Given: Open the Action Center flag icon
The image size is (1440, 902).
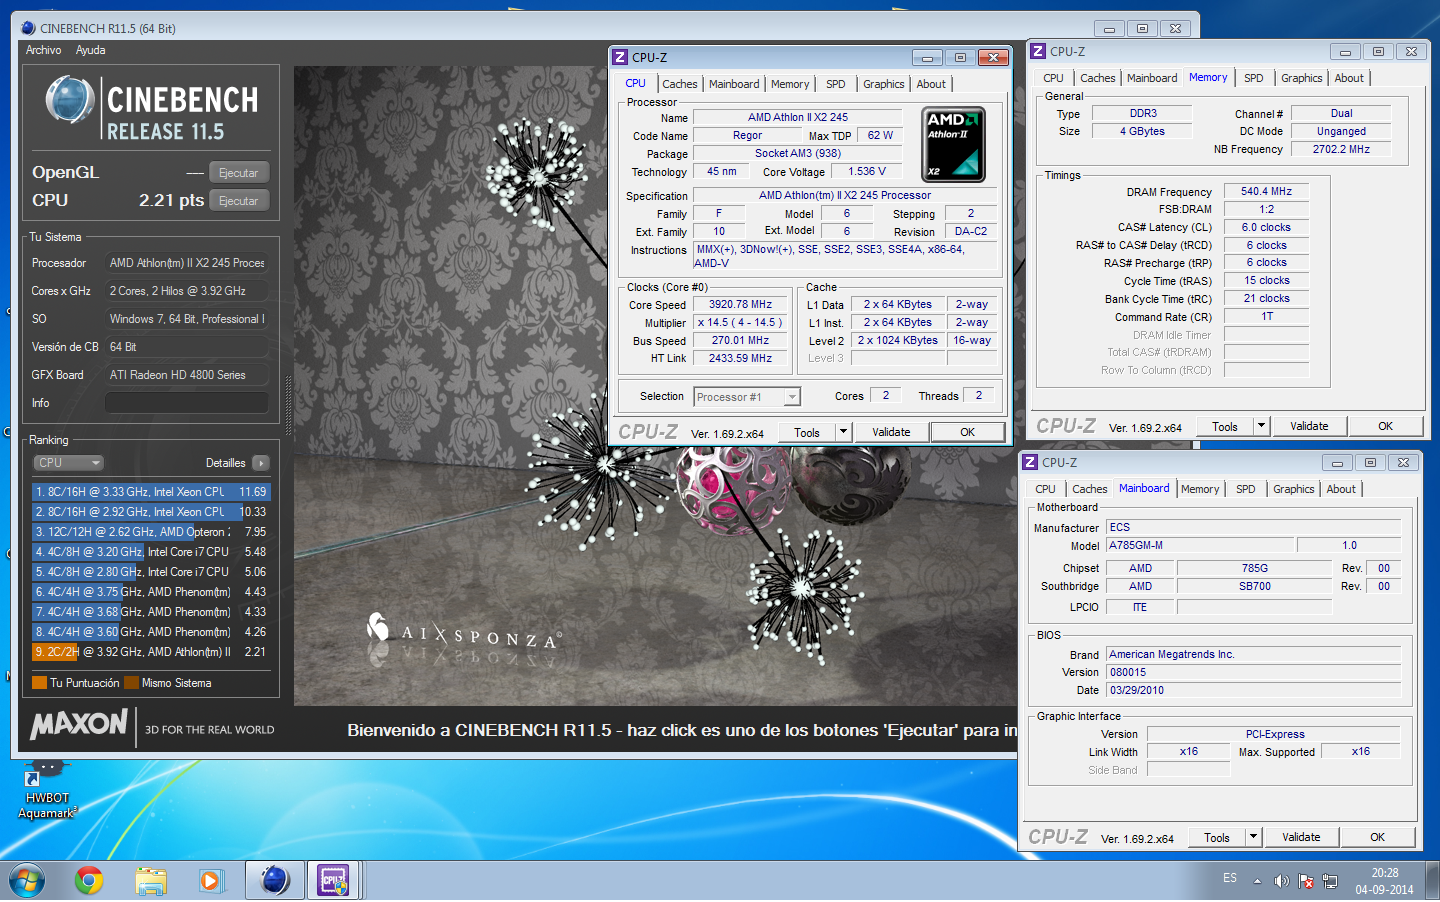Looking at the screenshot, I should pyautogui.click(x=1305, y=881).
